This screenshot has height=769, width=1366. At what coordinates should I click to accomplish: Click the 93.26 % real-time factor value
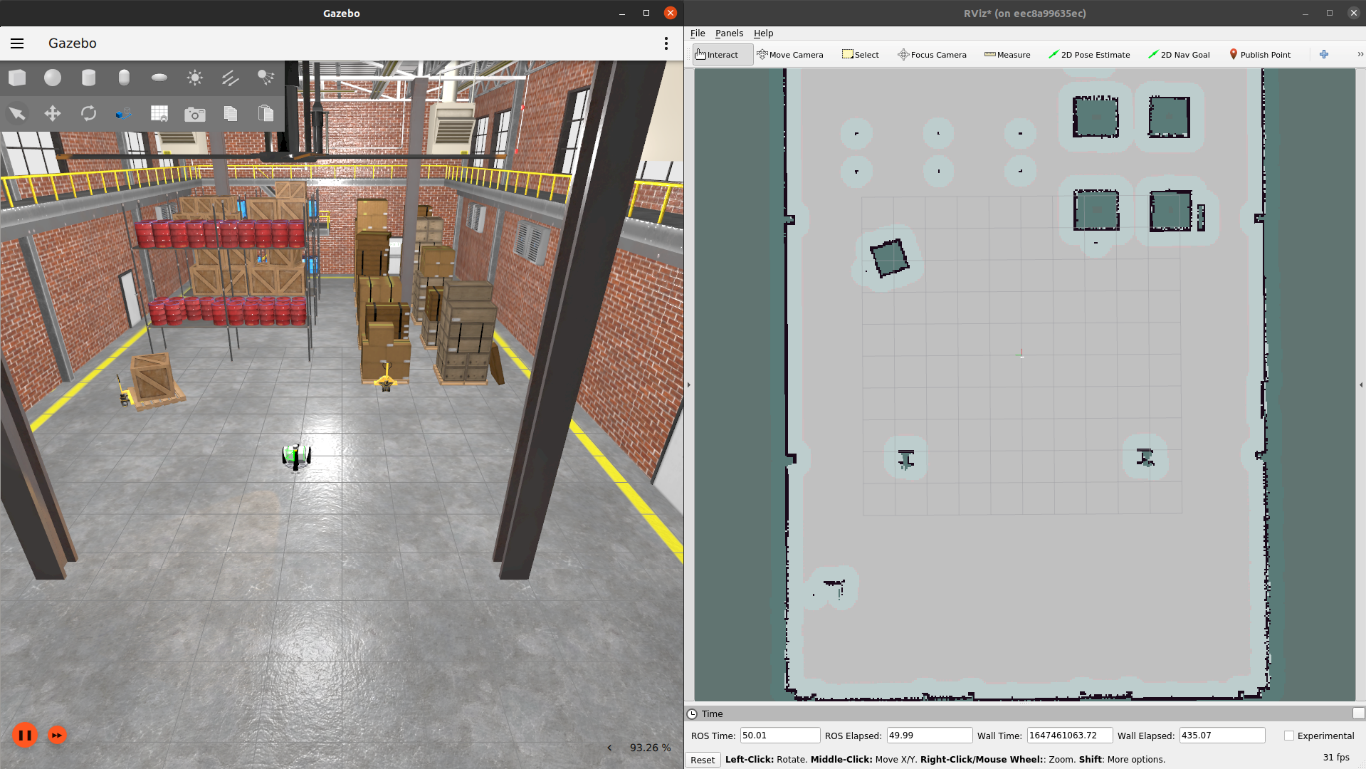tap(650, 748)
